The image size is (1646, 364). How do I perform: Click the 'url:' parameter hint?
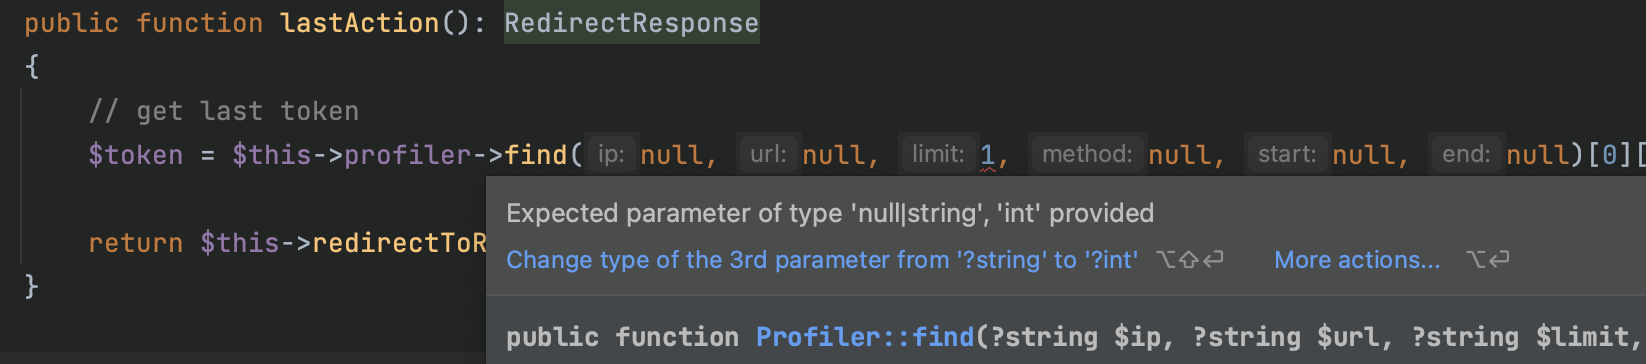(768, 154)
